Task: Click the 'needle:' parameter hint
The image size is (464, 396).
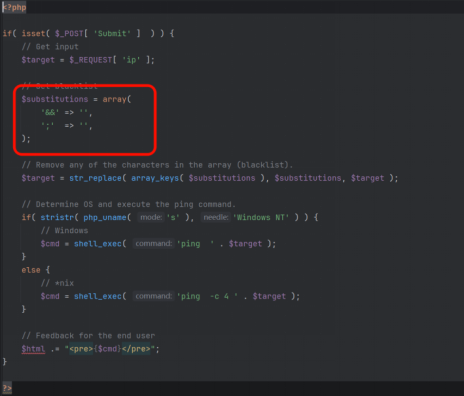Action: (x=216, y=217)
